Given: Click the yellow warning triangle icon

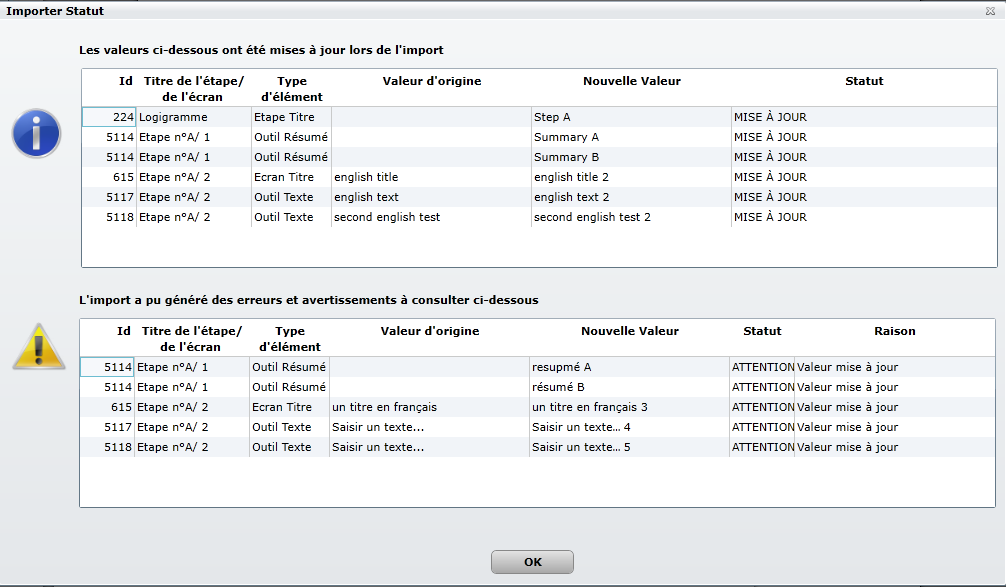Looking at the screenshot, I should pos(38,347).
